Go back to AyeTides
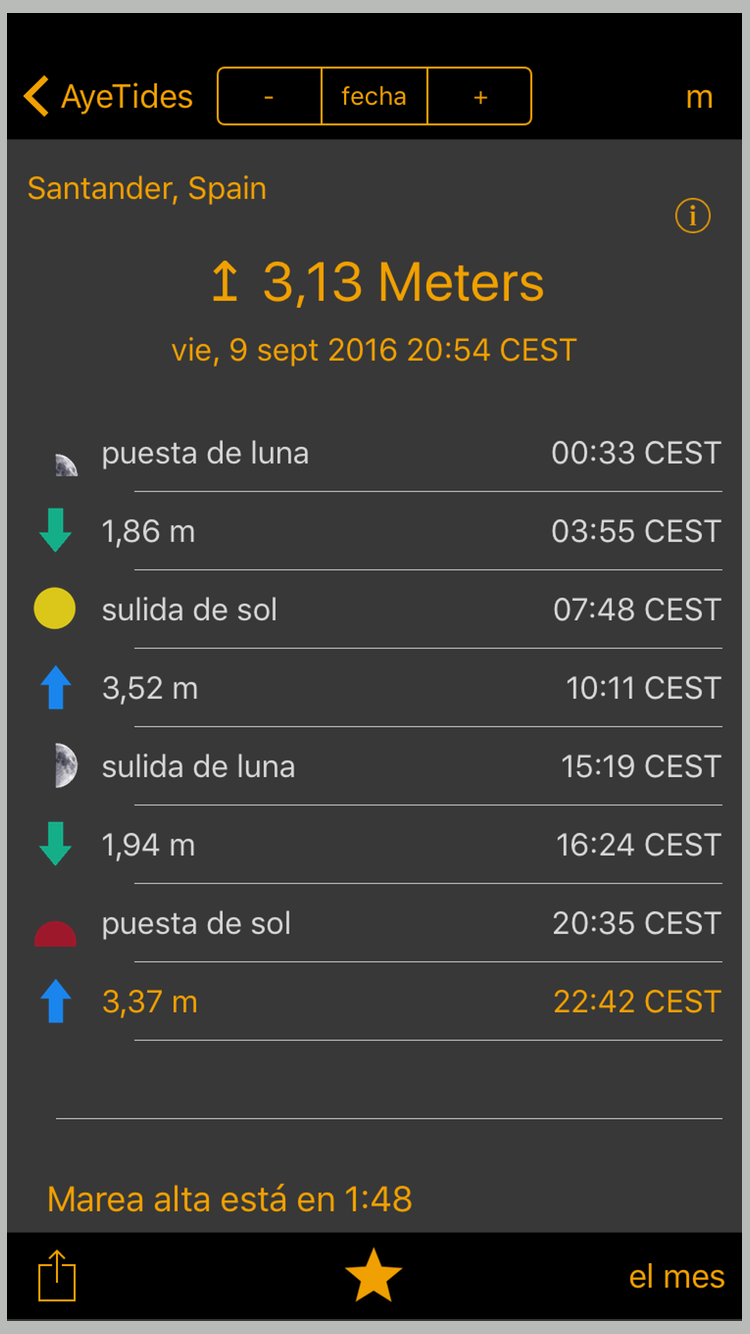The width and height of the screenshot is (750, 1334). tap(108, 97)
